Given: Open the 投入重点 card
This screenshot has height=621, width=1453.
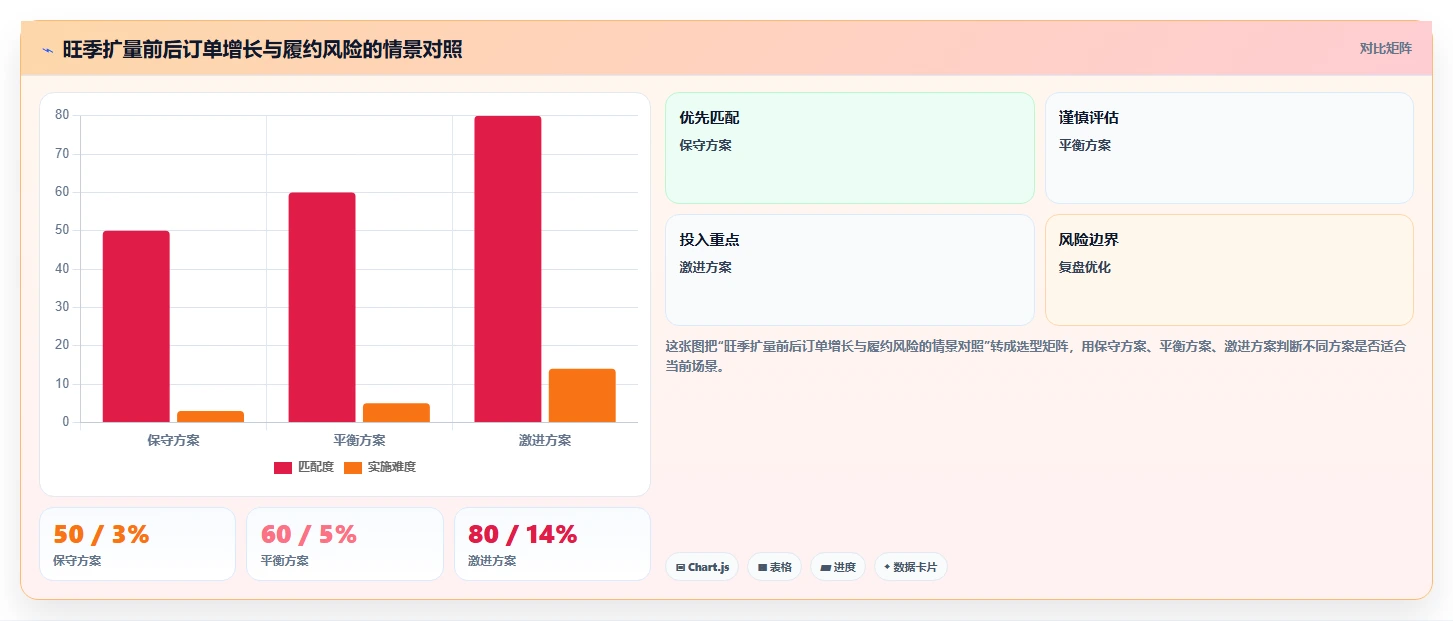Looking at the screenshot, I should pos(850,270).
